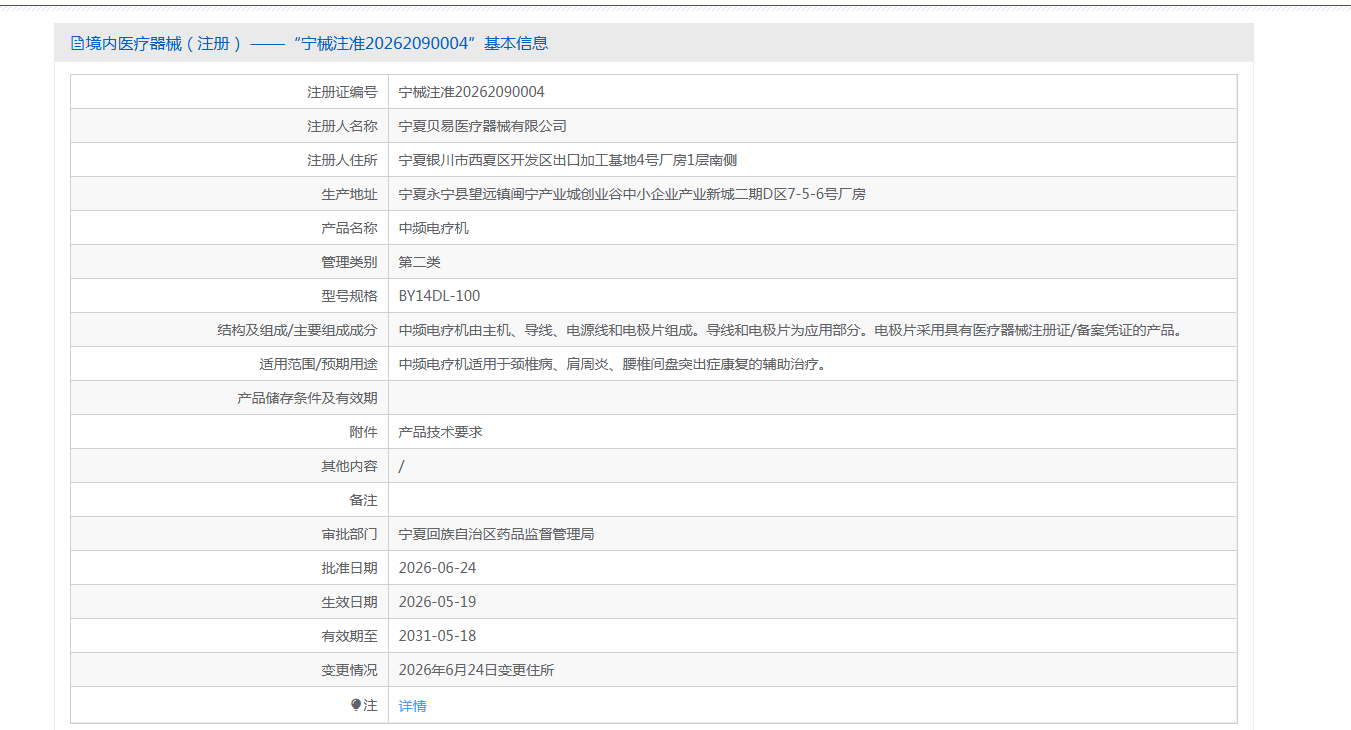Click production address 宁夏永宁县望远镇闽宁产业城

click(632, 194)
